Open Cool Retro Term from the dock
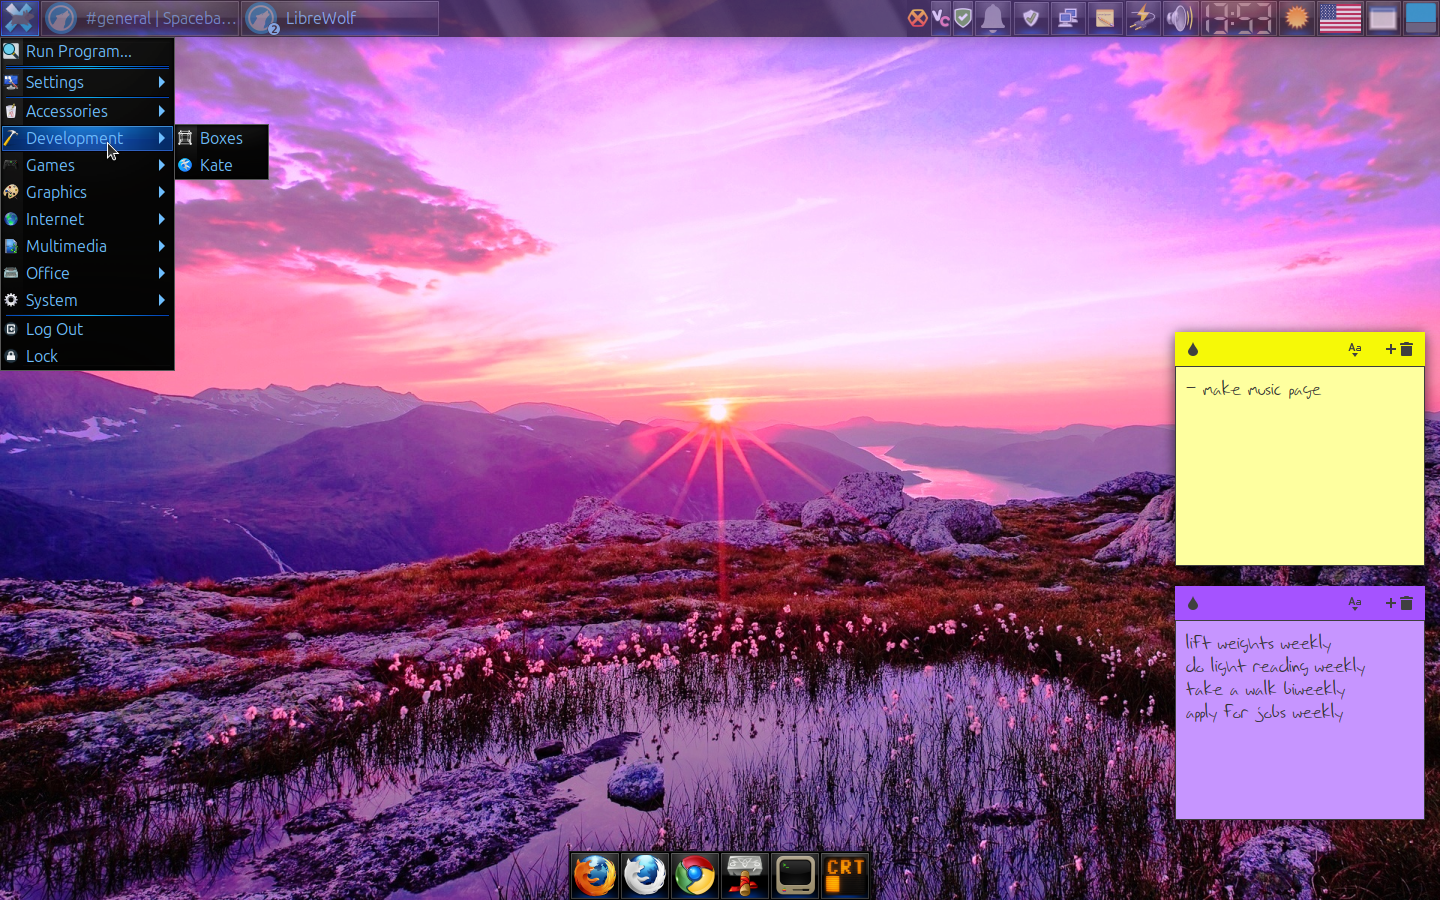1440x900 pixels. pyautogui.click(x=845, y=874)
